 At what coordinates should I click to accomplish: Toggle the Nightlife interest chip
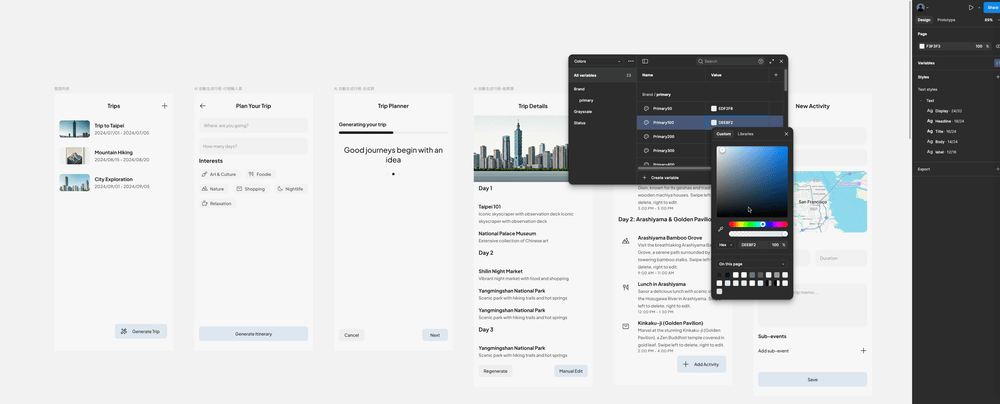(x=291, y=189)
